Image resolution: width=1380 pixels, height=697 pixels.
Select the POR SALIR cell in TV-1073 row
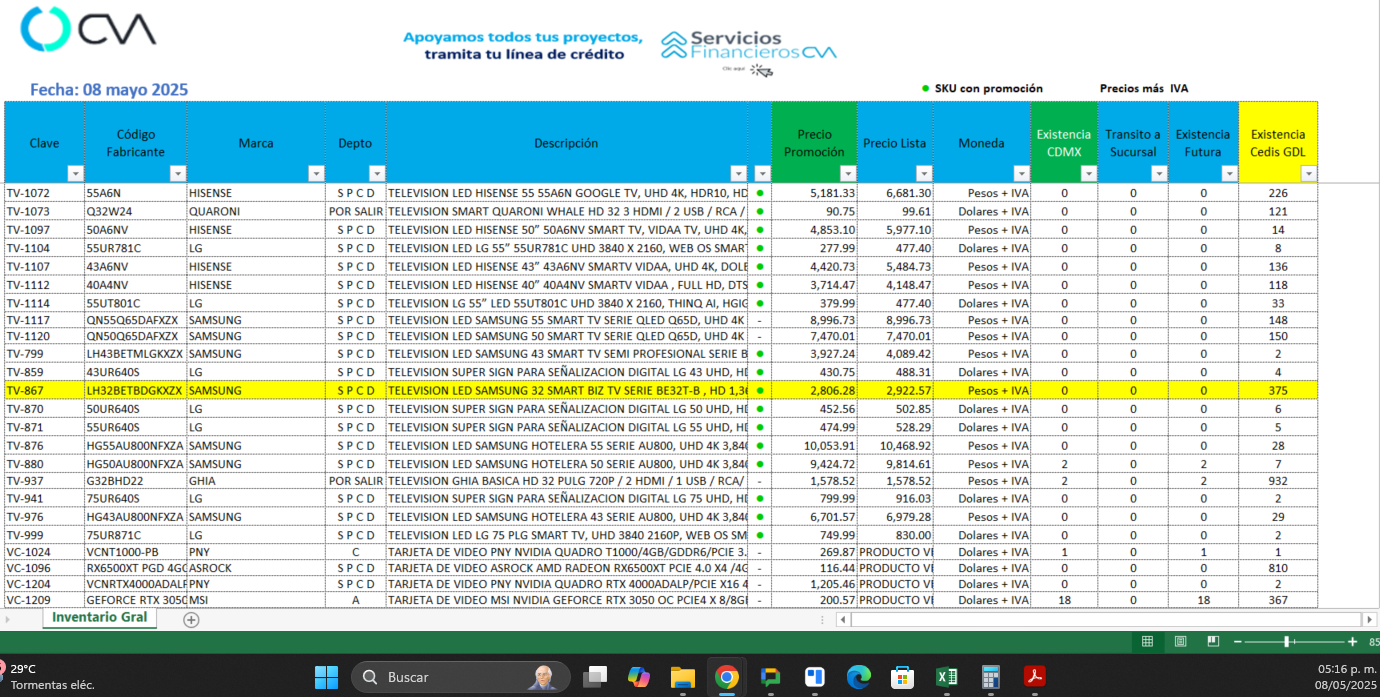coord(355,211)
